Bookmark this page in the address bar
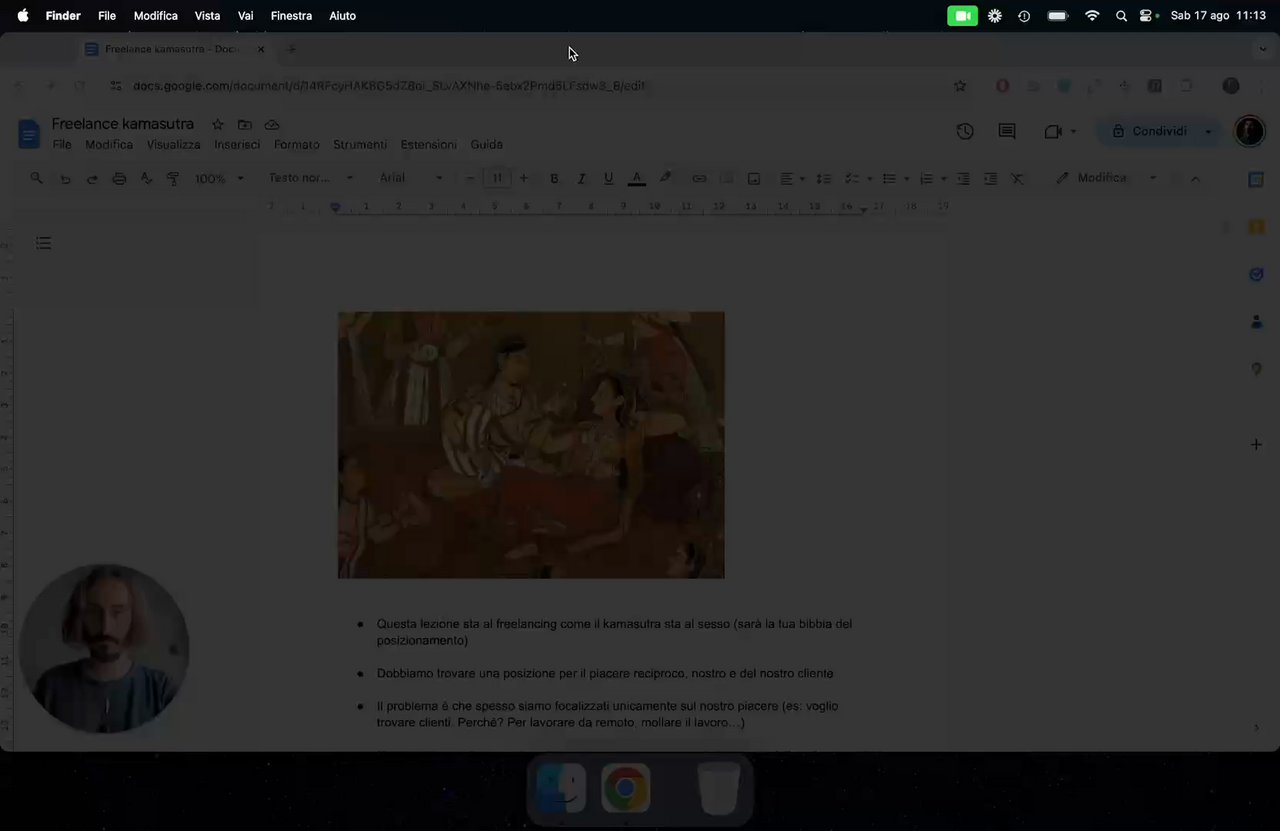Viewport: 1280px width, 831px height. pyautogui.click(x=960, y=86)
